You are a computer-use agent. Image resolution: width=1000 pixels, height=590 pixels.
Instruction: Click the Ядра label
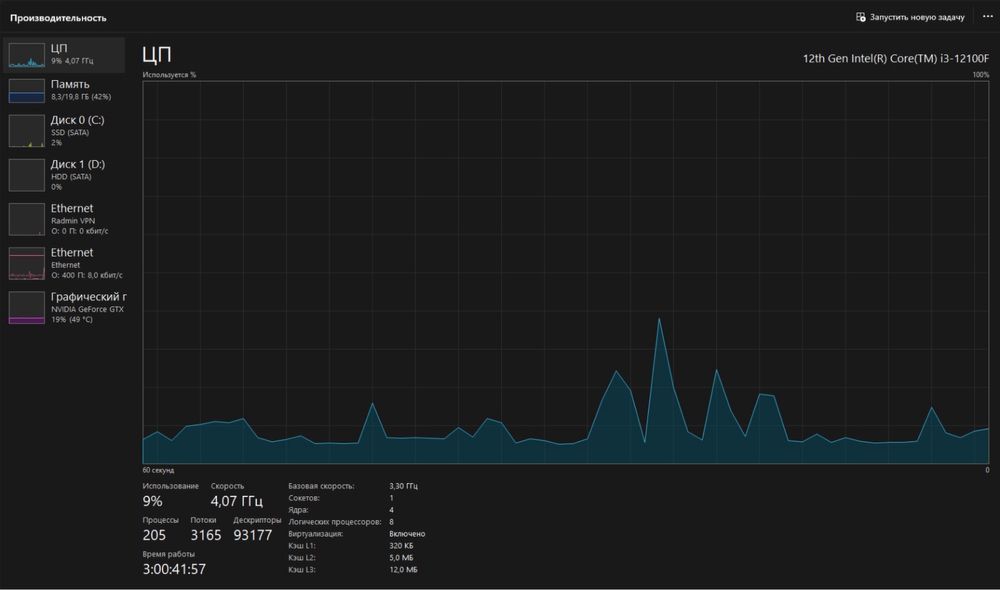(298, 510)
